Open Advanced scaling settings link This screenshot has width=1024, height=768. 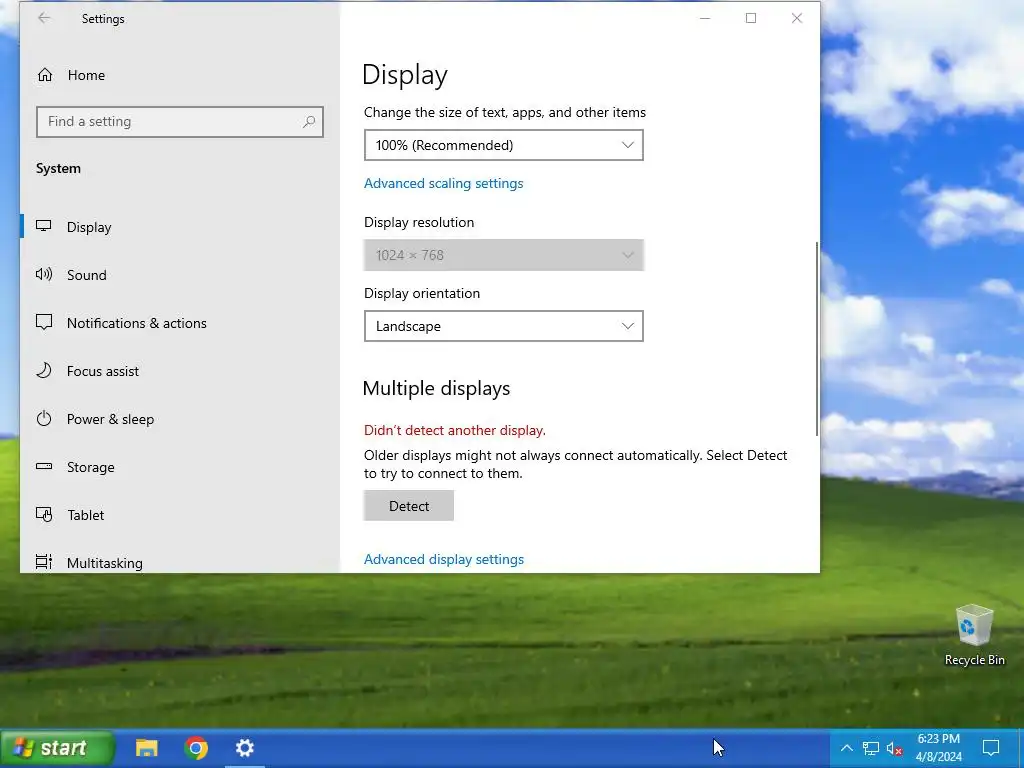(443, 184)
